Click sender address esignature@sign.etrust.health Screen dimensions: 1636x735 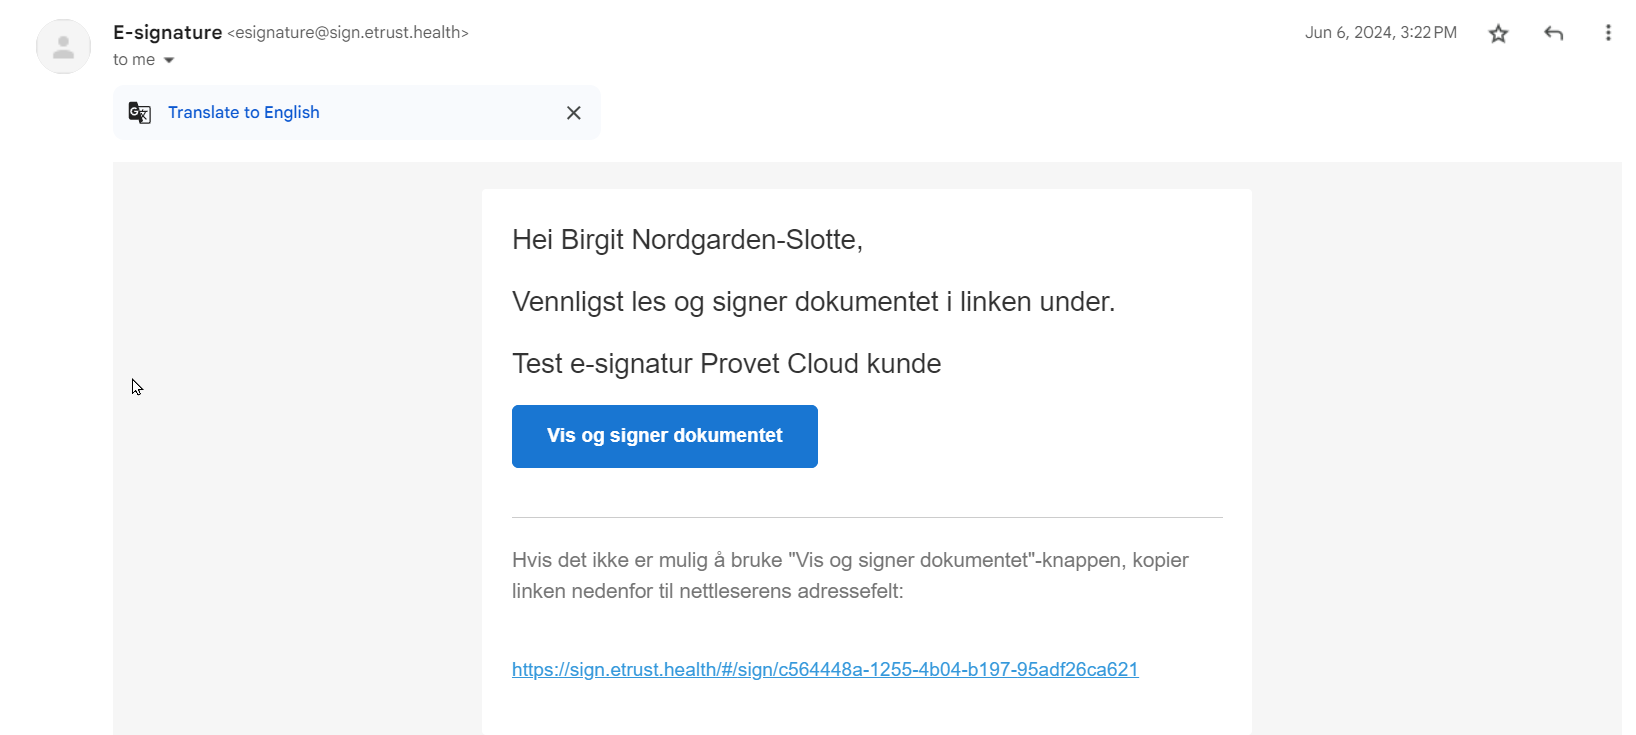click(348, 32)
